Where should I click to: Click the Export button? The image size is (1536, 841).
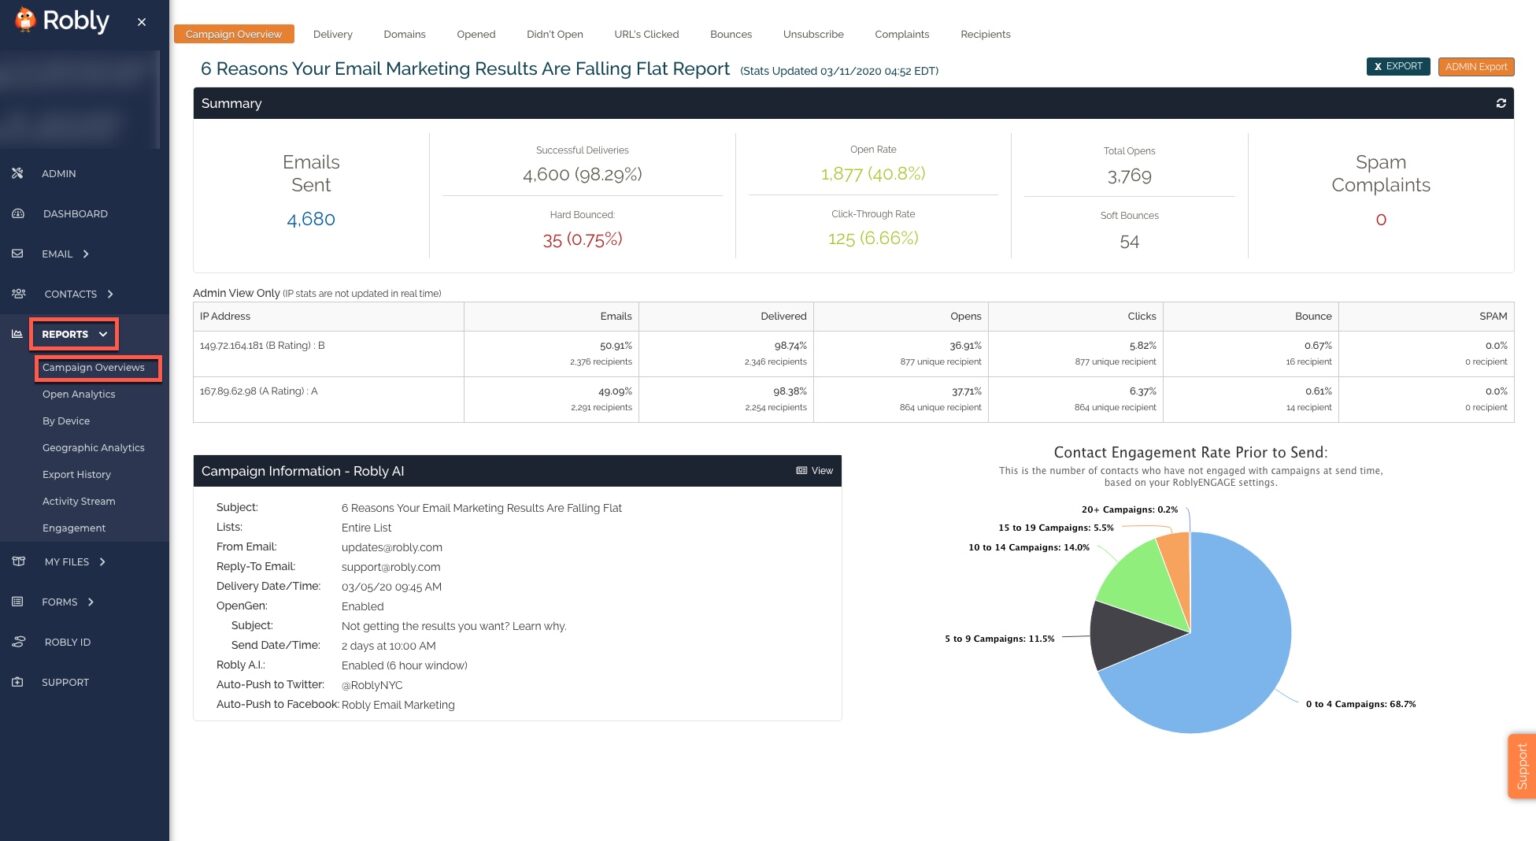coord(1397,67)
